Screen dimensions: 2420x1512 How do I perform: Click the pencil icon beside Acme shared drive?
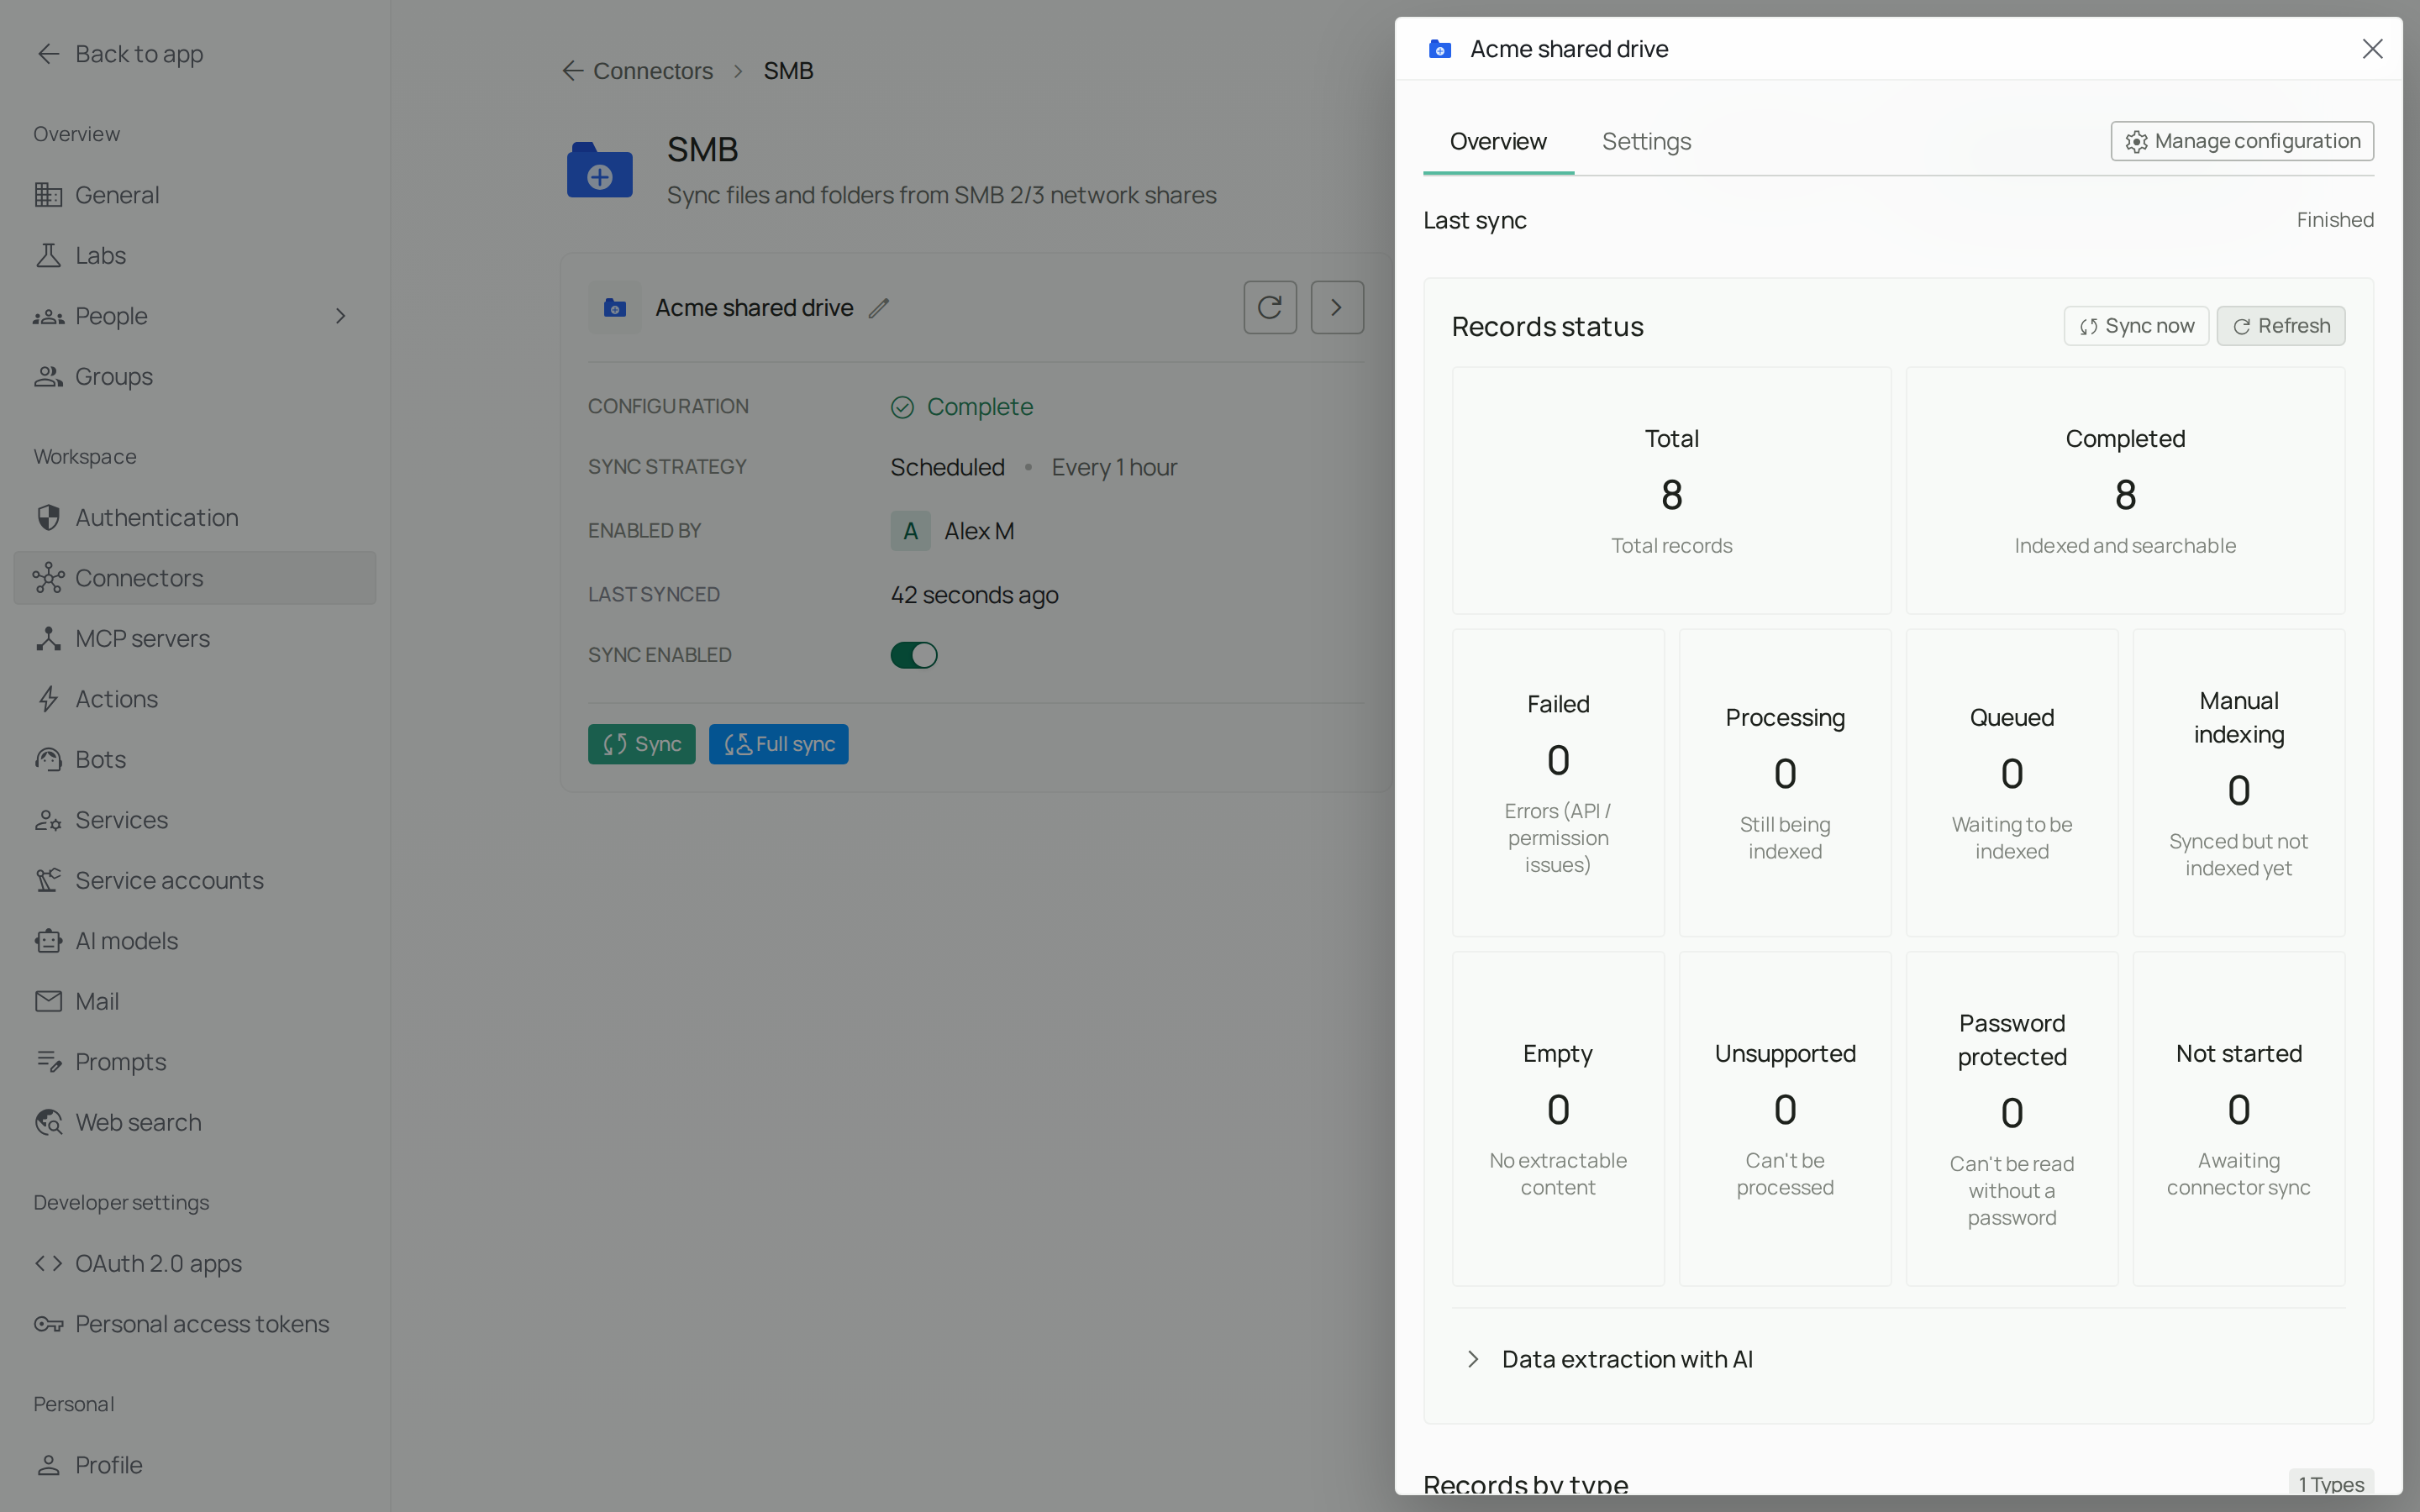(879, 308)
